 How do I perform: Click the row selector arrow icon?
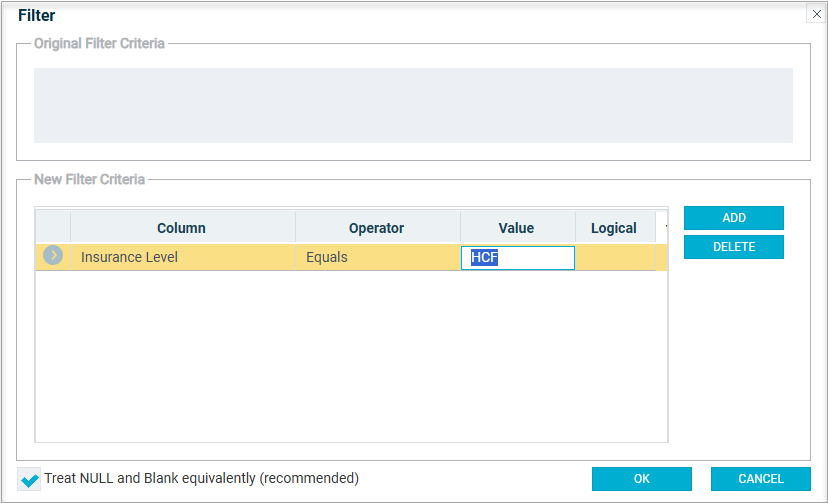click(53, 255)
